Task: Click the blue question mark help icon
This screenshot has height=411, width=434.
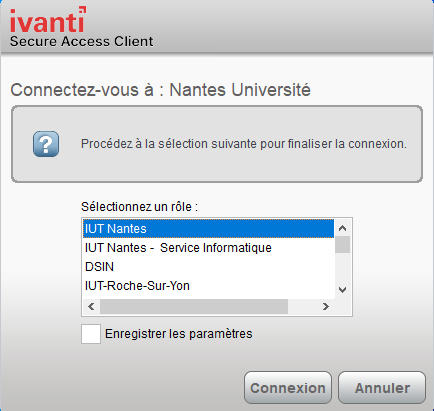Action: pyautogui.click(x=46, y=144)
